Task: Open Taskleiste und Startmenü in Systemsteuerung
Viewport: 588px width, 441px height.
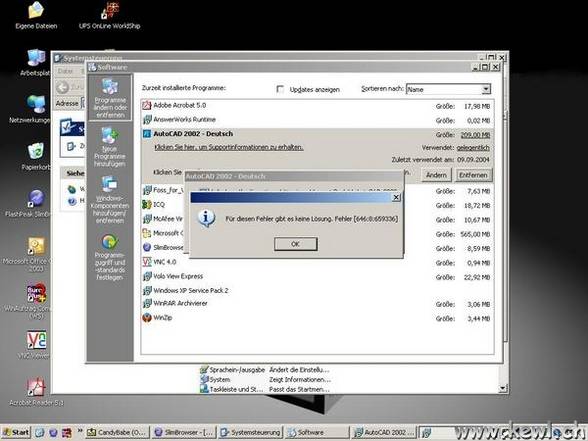Action: tap(231, 389)
